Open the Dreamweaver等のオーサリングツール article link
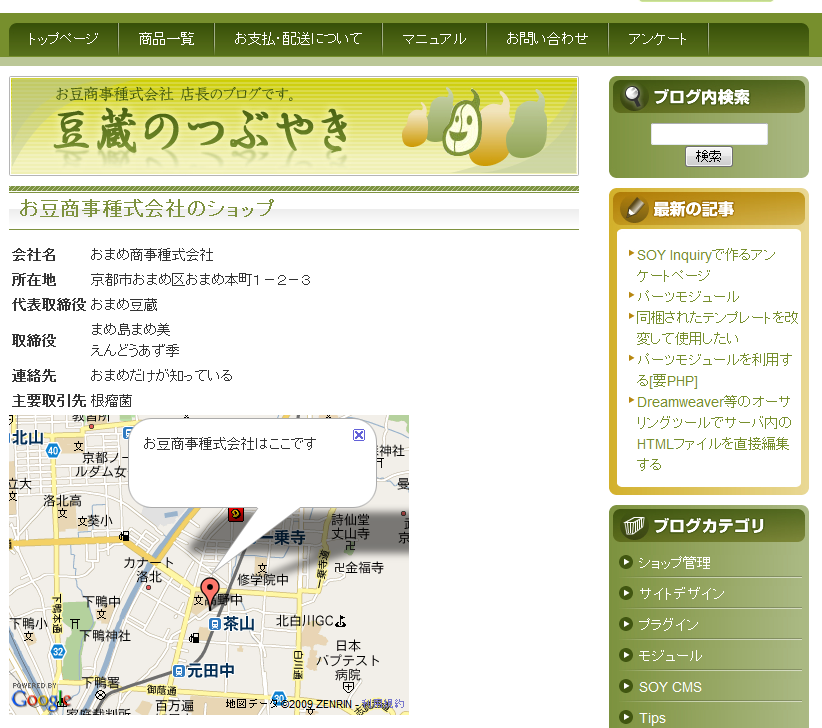The height and width of the screenshot is (728, 822). point(713,433)
